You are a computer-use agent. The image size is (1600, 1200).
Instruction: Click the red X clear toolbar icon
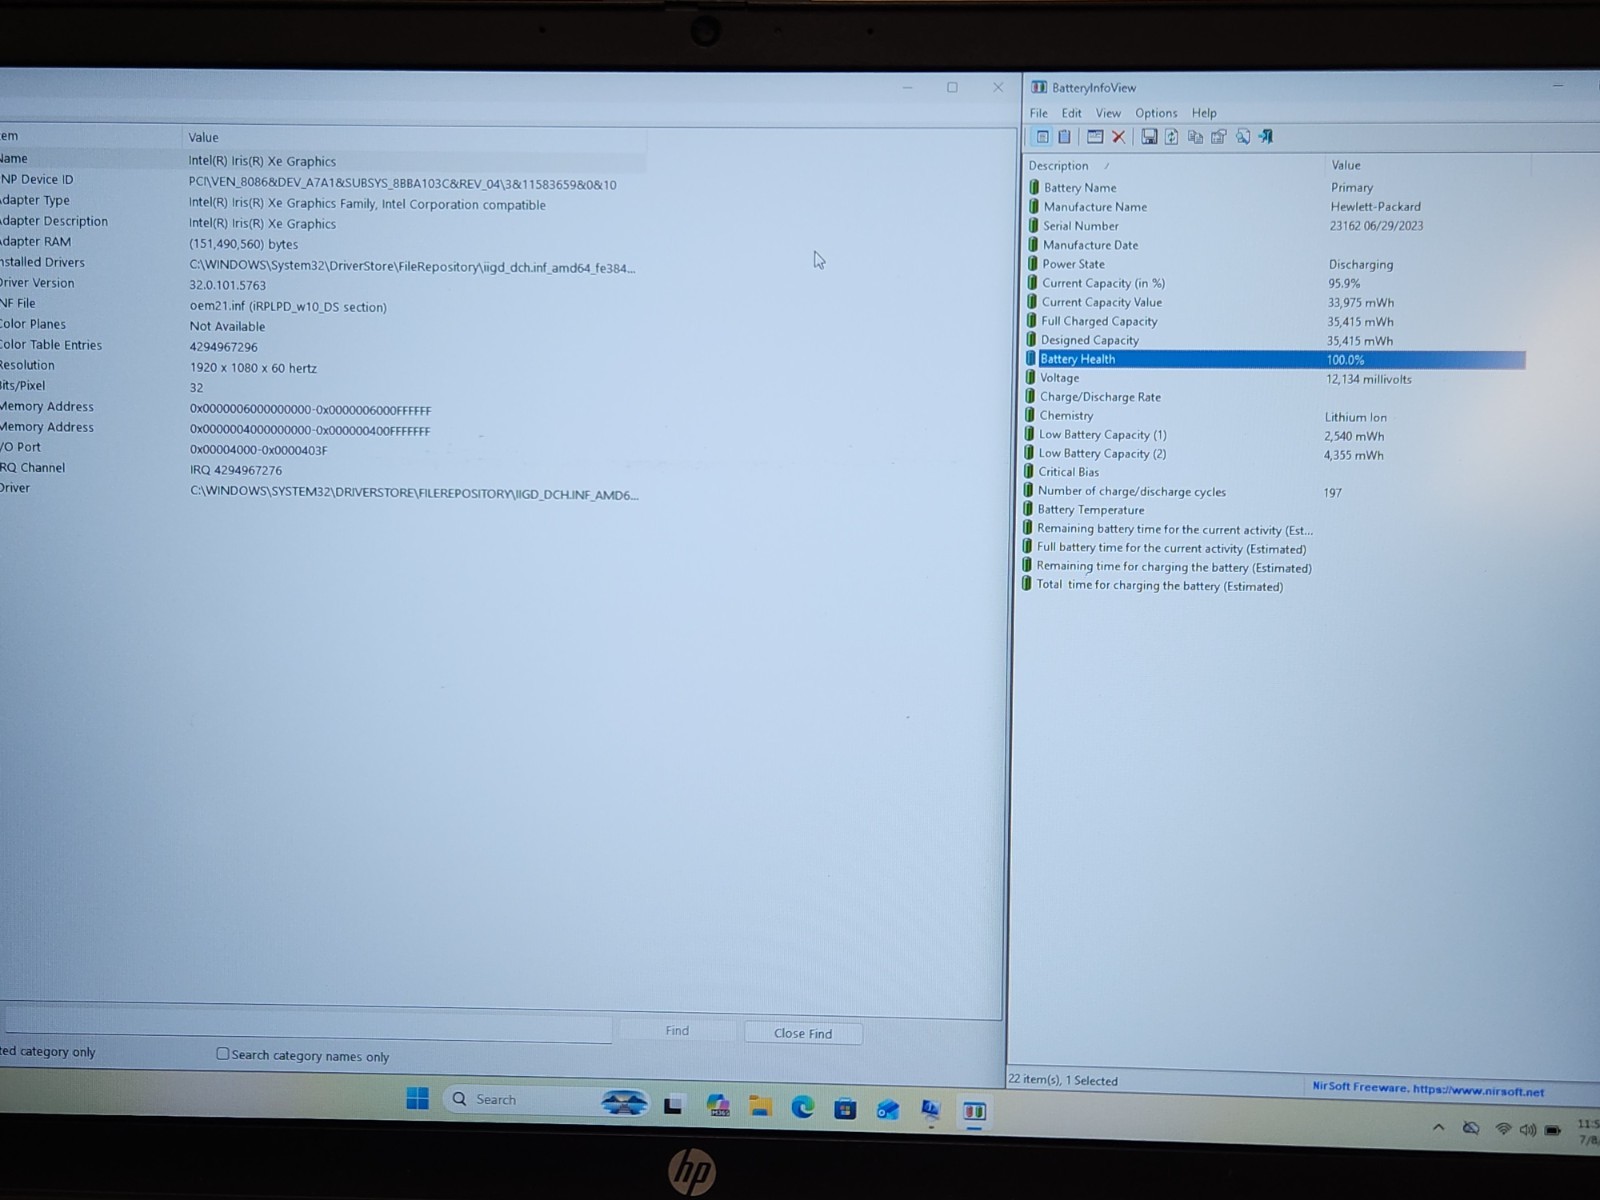point(1119,137)
